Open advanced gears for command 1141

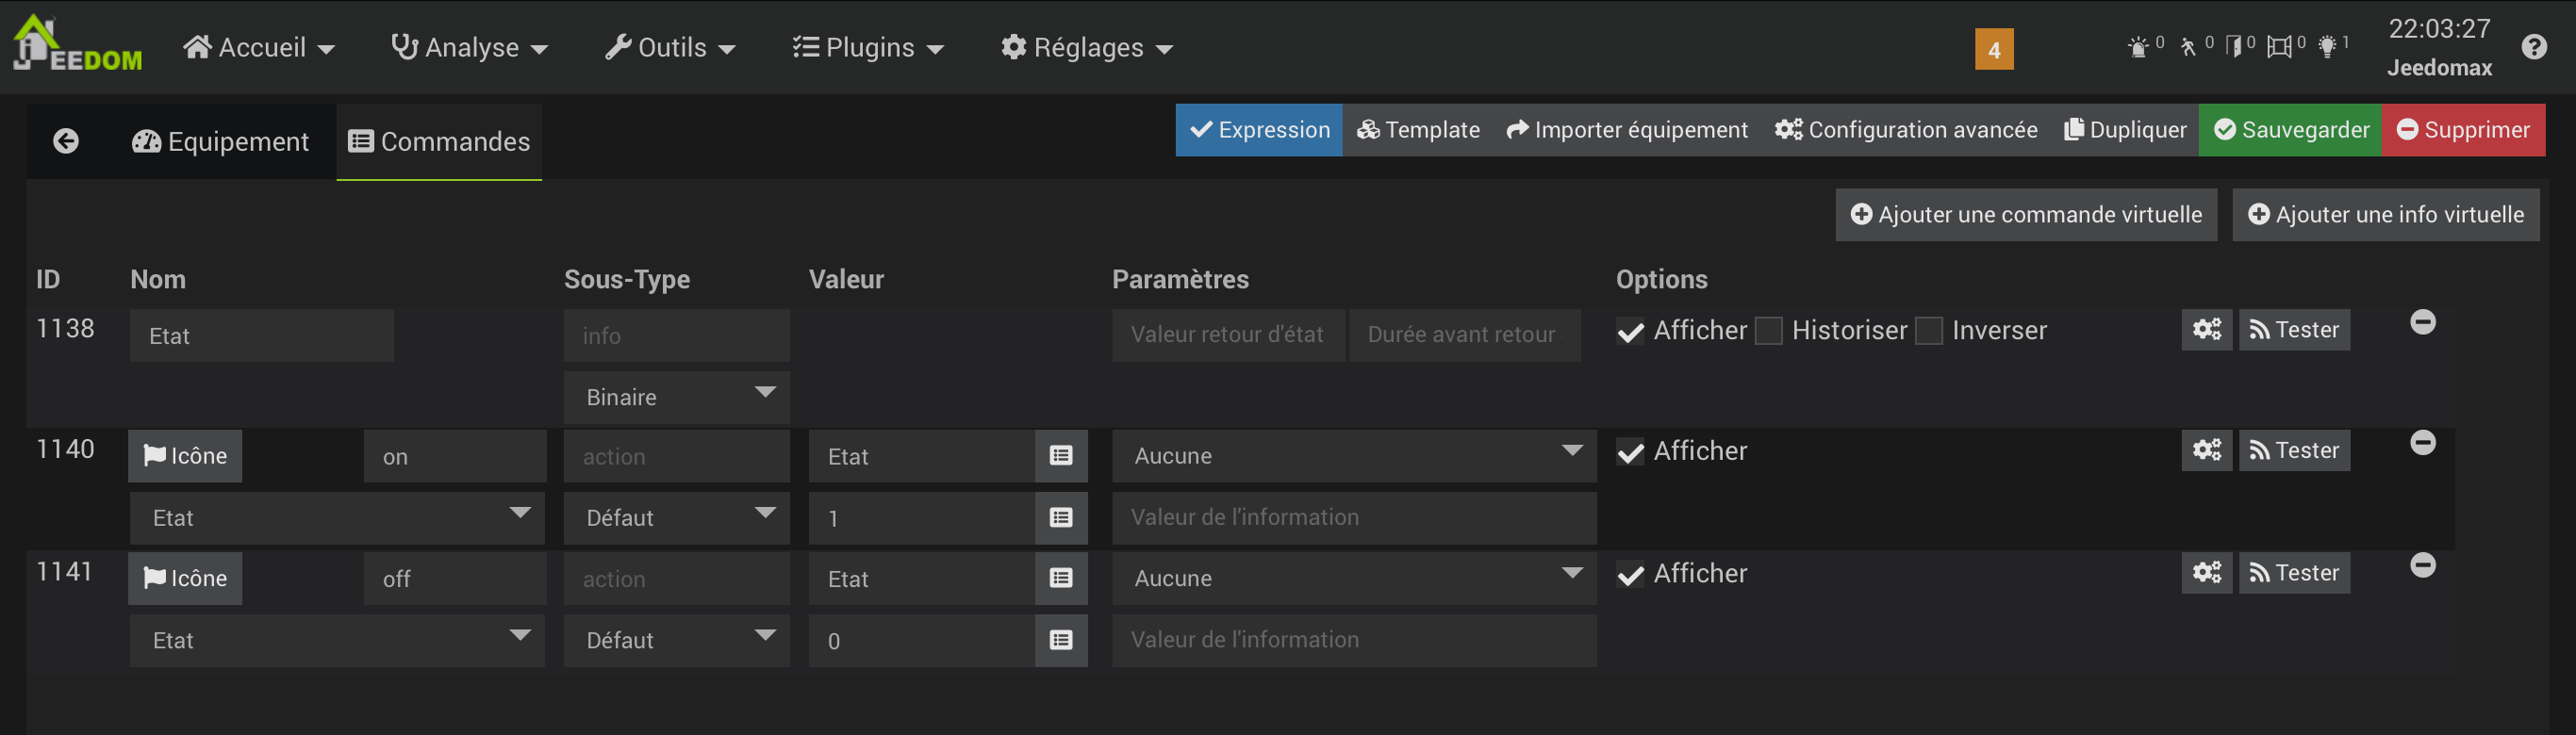coord(2206,573)
